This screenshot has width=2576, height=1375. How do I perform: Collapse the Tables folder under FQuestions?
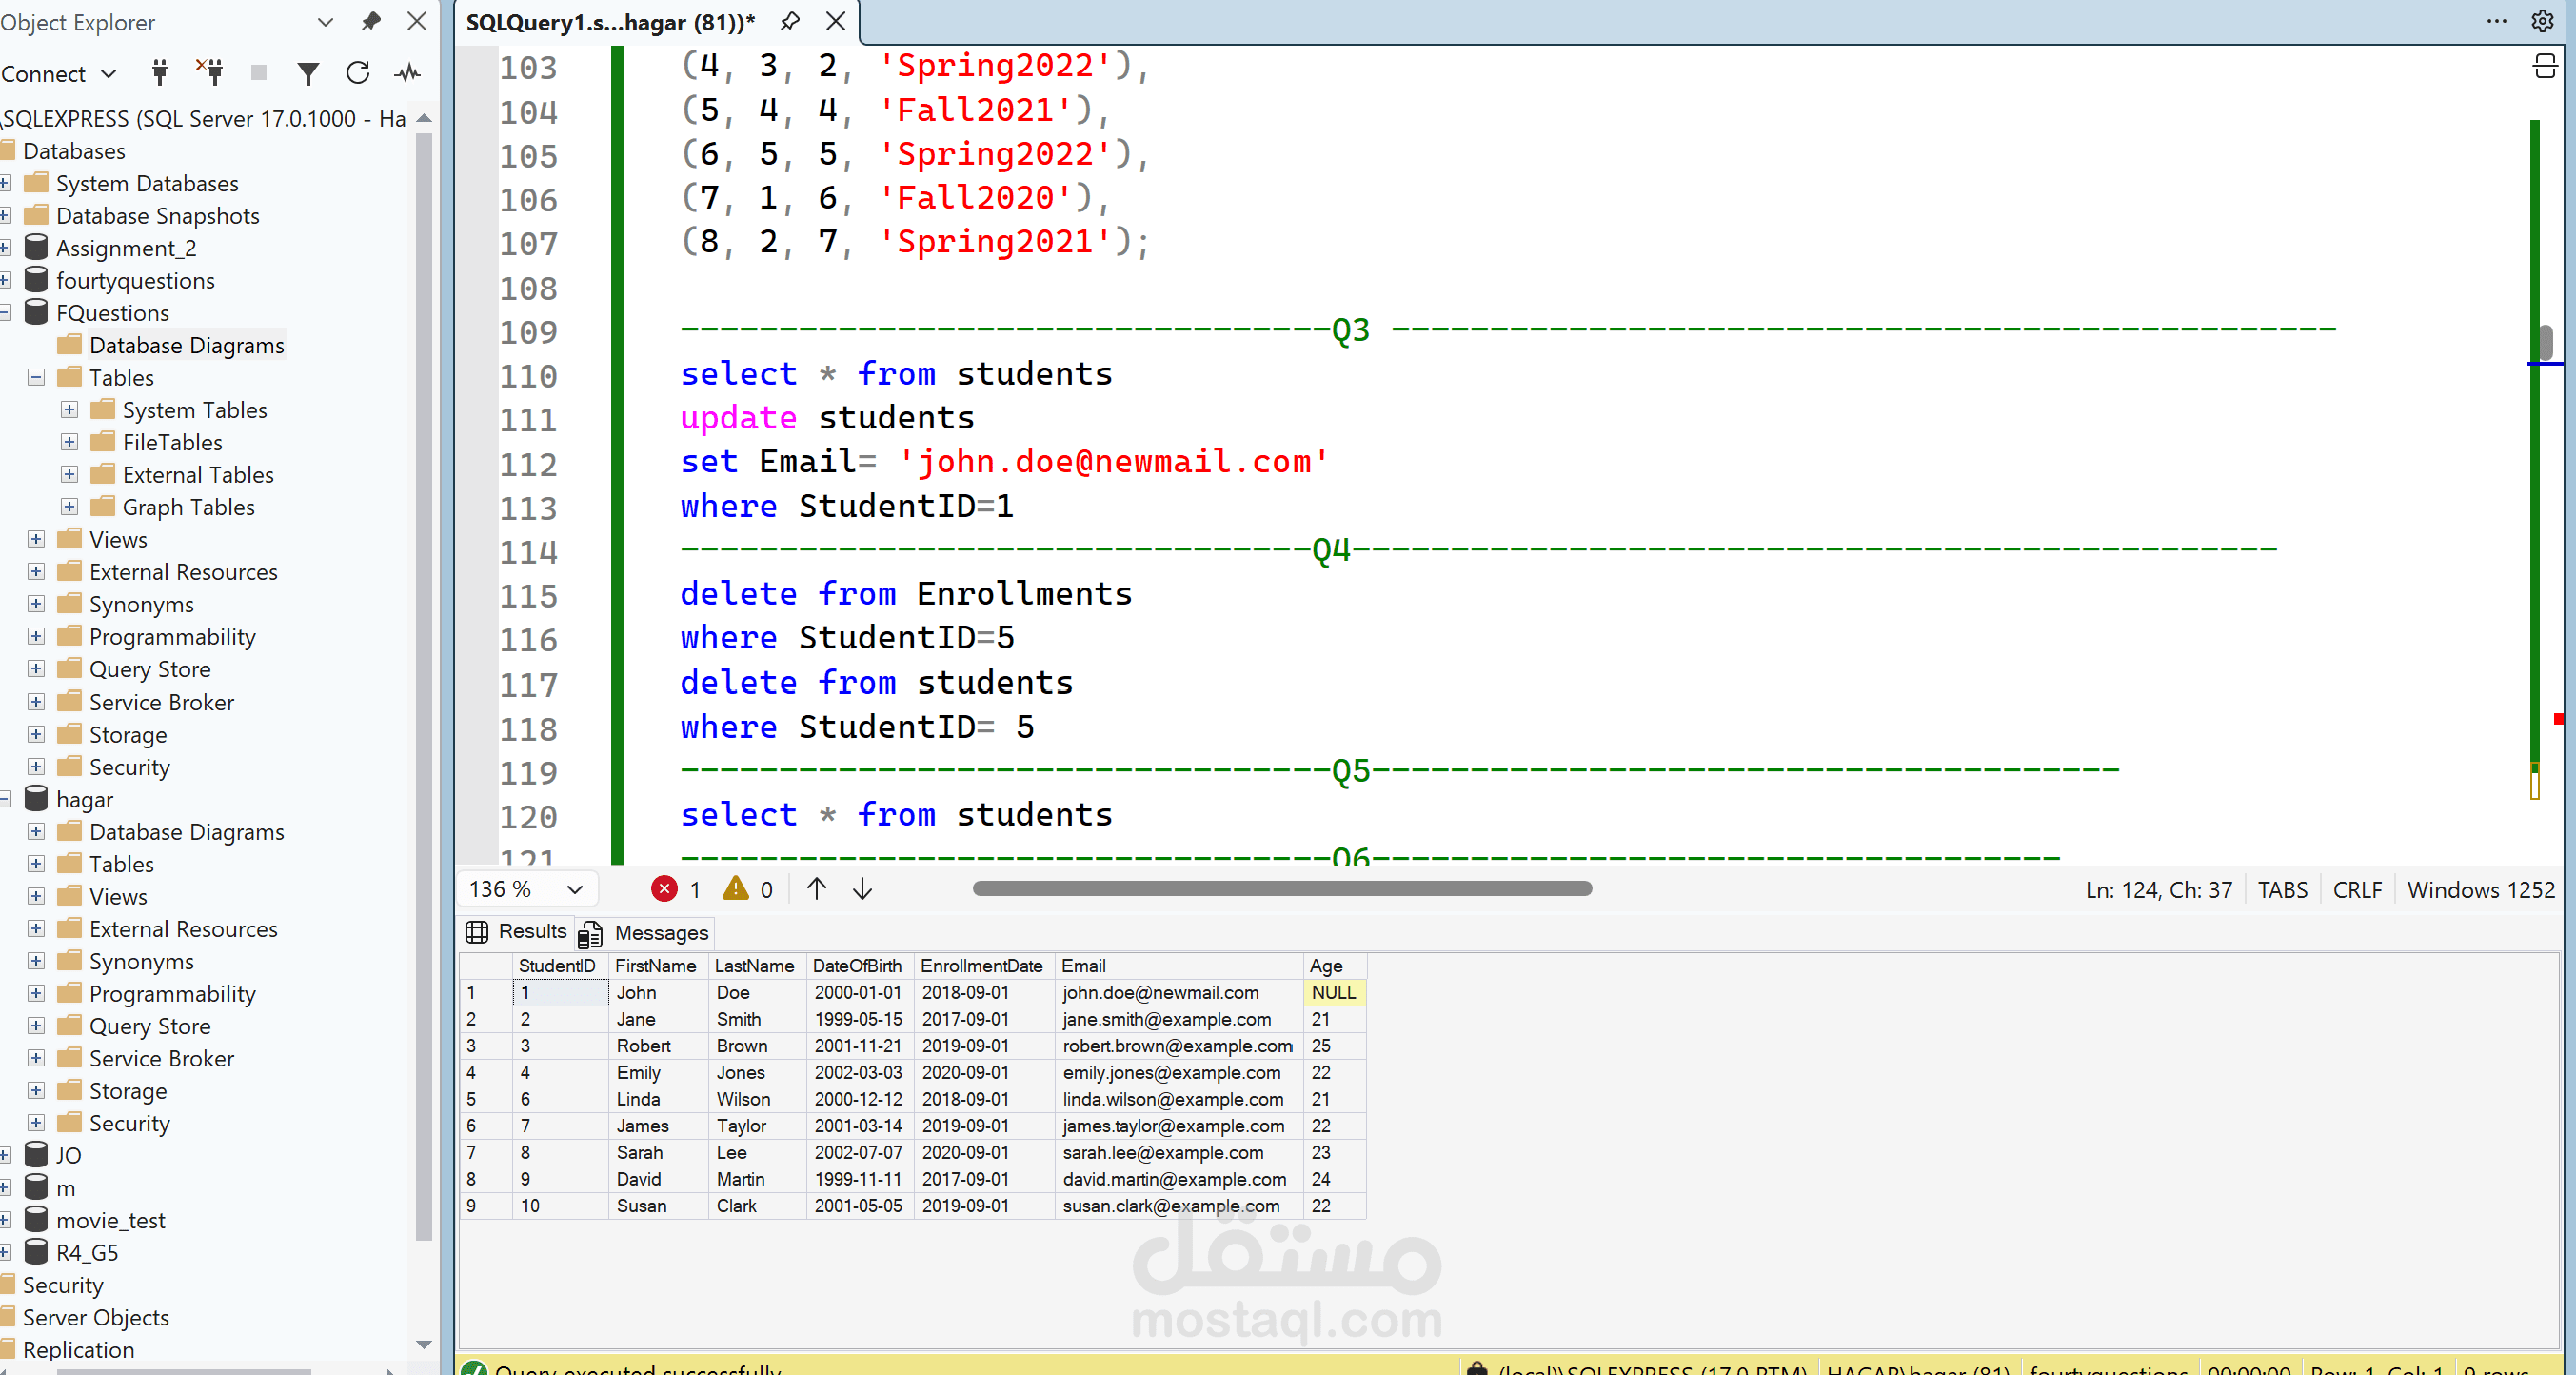click(x=36, y=377)
